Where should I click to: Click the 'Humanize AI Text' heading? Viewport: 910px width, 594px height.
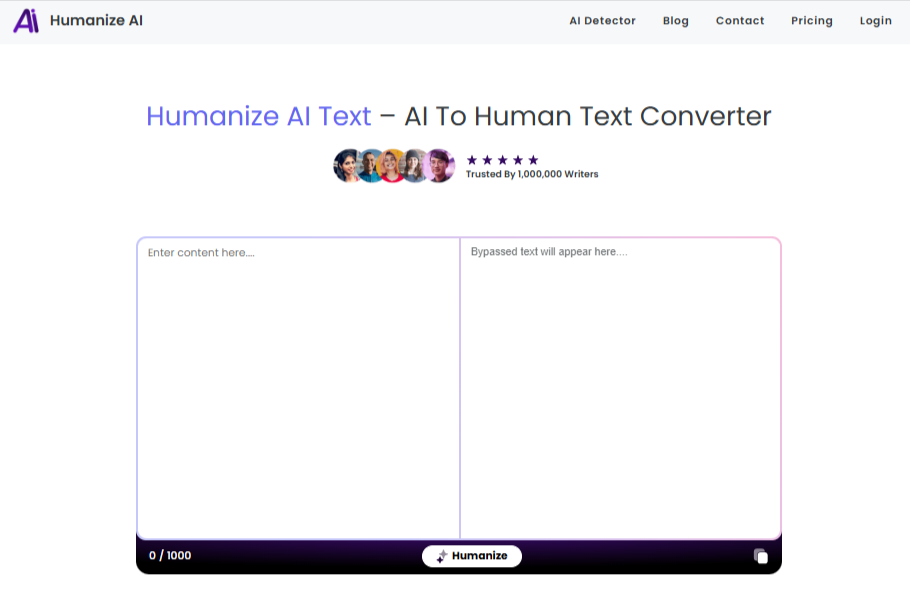(259, 117)
